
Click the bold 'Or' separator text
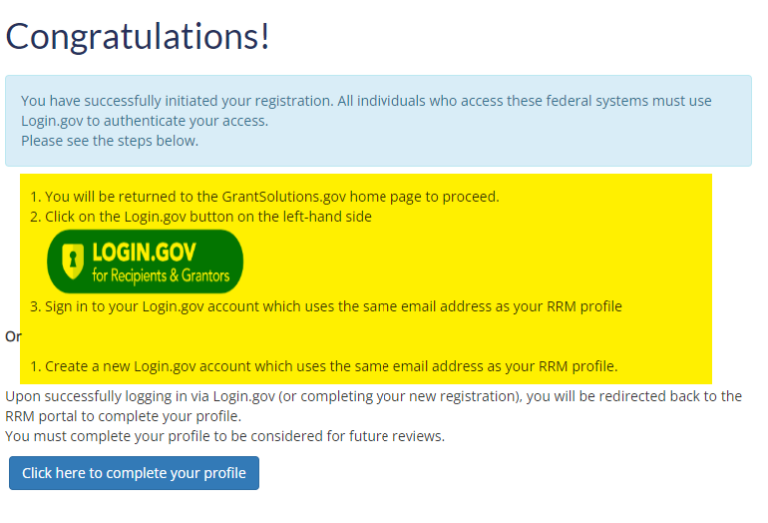[x=13, y=336]
